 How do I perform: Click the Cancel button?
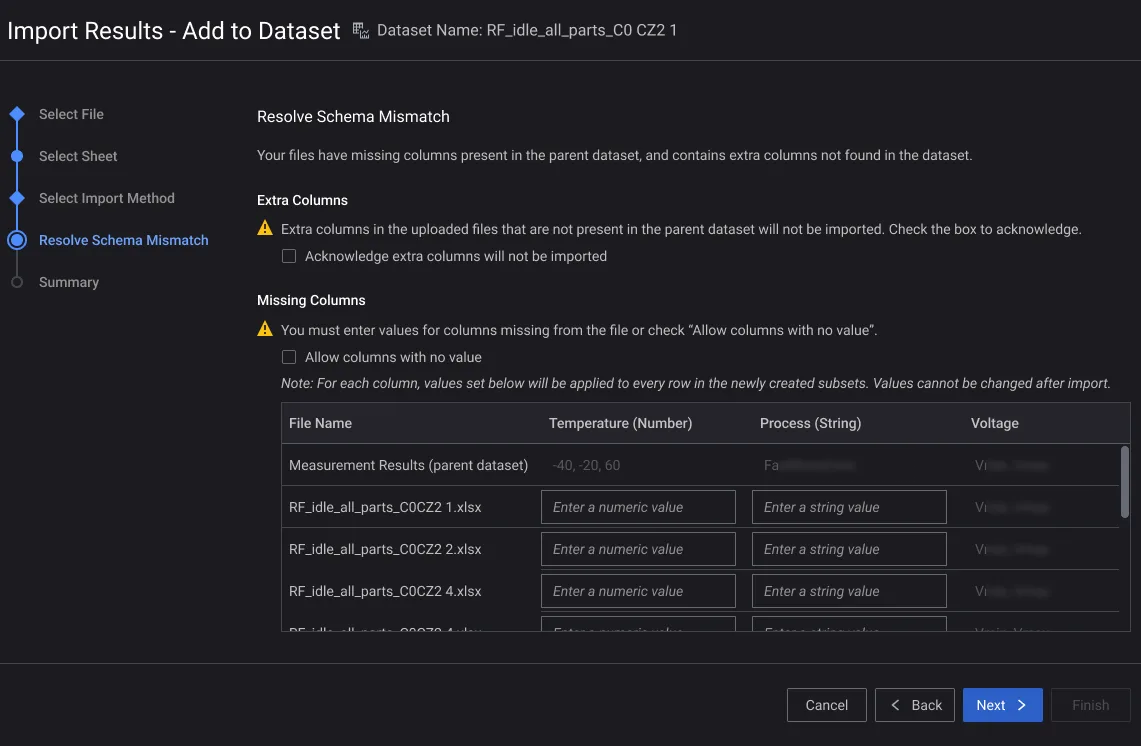827,705
